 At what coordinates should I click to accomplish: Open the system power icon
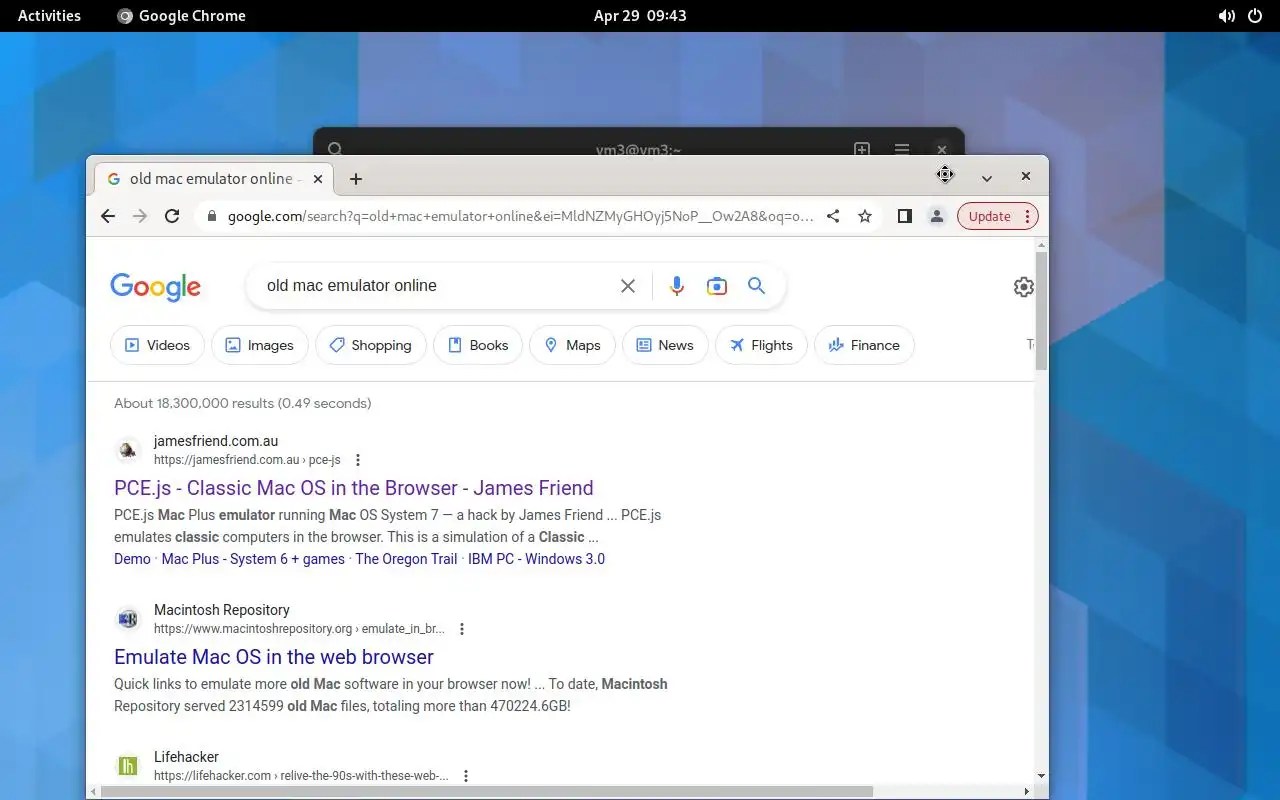click(1256, 16)
